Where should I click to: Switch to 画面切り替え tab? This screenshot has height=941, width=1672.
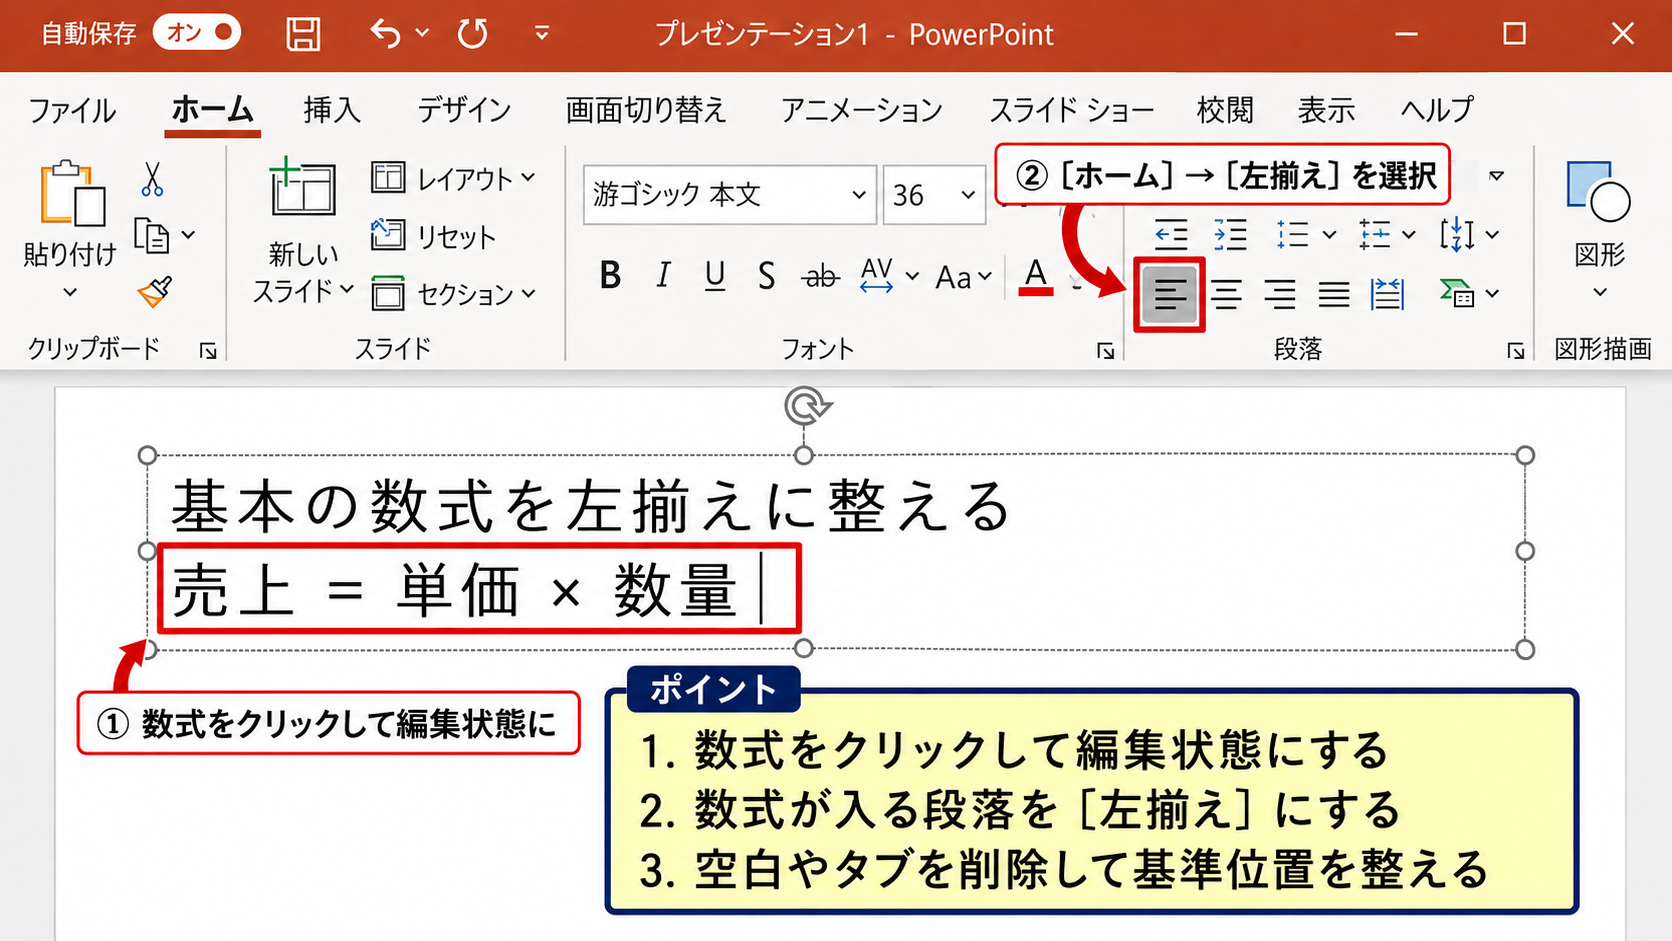[646, 109]
